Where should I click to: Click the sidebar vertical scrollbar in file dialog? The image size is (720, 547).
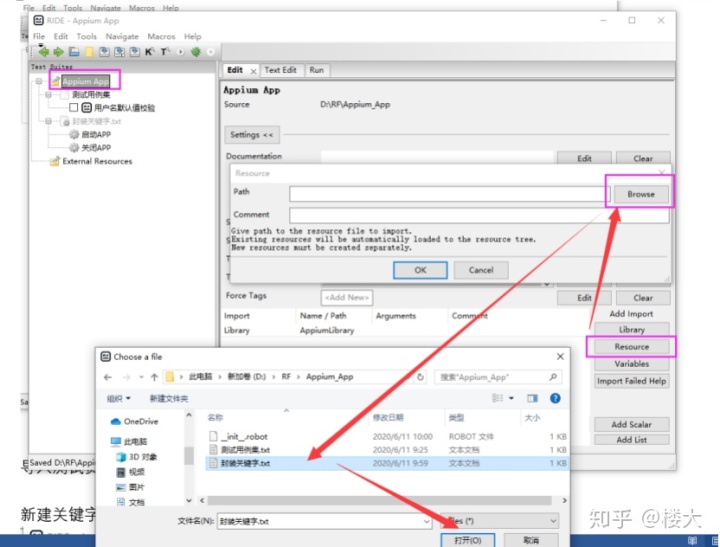189,456
